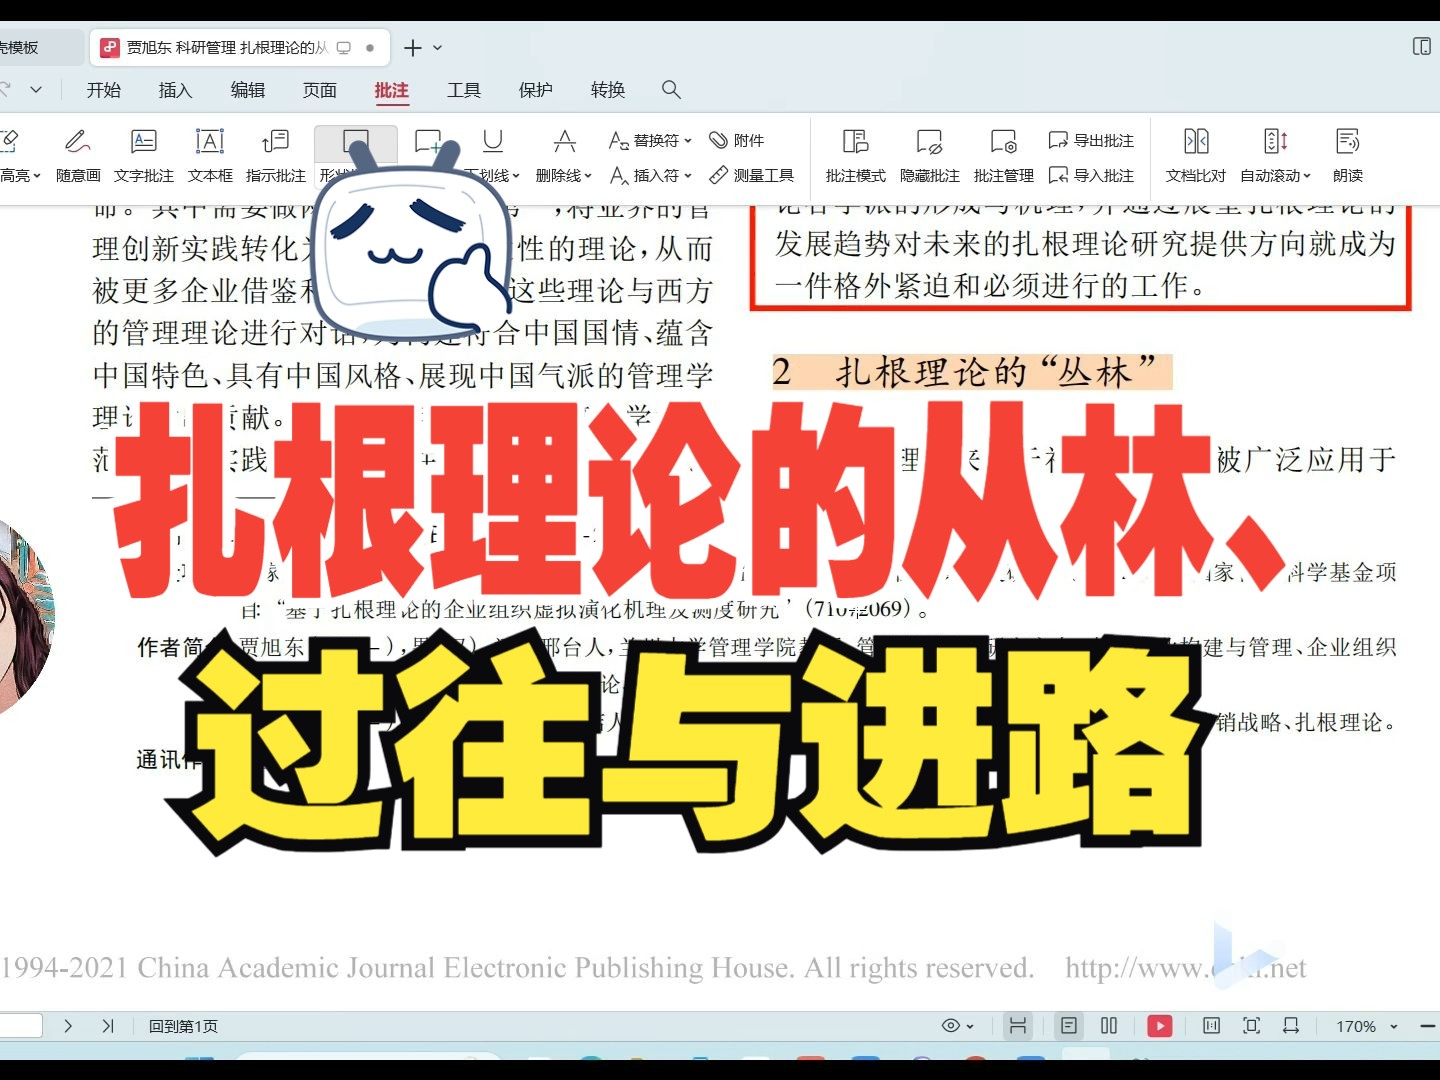Viewport: 1440px width, 1080px height.
Task: Click 导出批注 to export annotations
Action: 1094,141
